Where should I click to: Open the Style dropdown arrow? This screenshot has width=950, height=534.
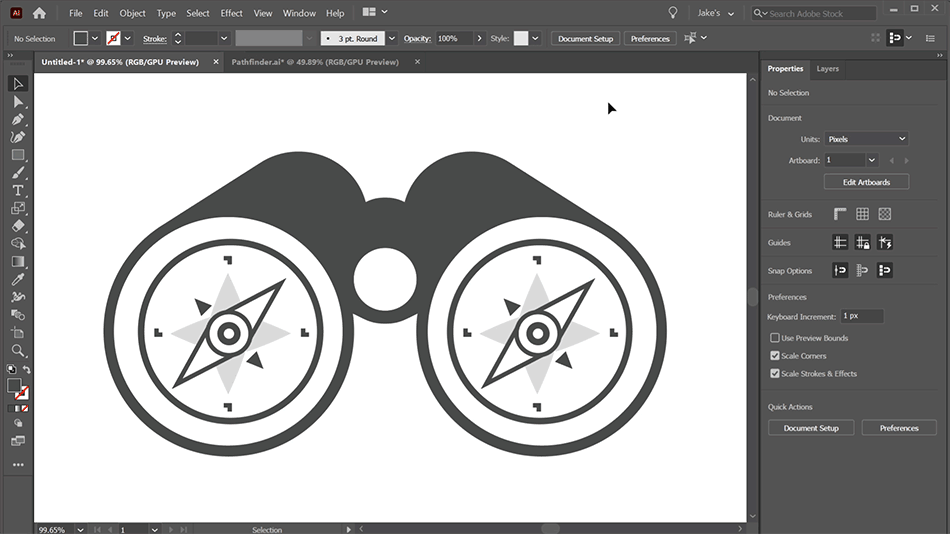click(535, 38)
